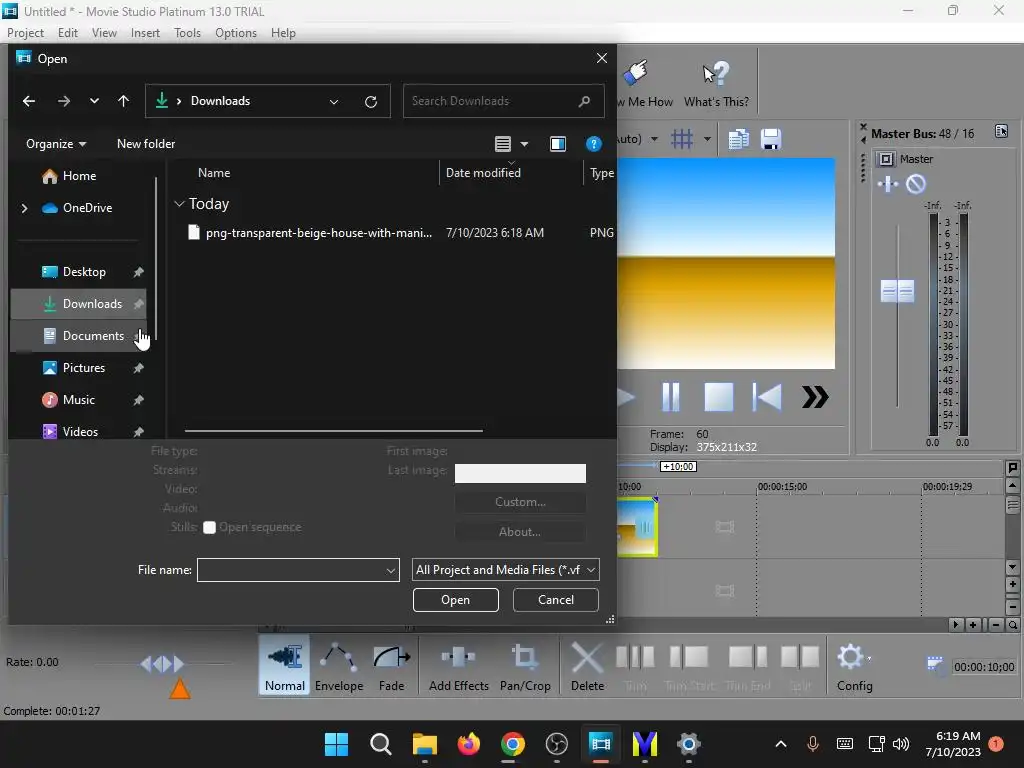Go up one folder level
Image resolution: width=1024 pixels, height=768 pixels.
[x=123, y=101]
